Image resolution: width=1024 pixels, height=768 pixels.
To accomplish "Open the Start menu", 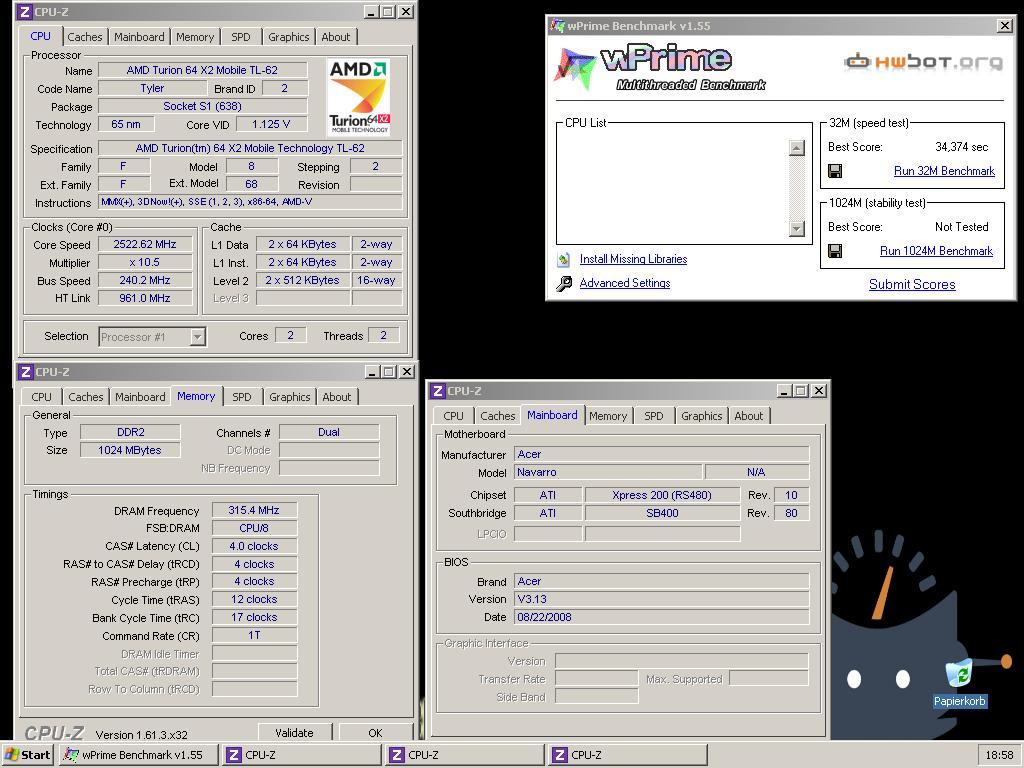I will (x=27, y=755).
